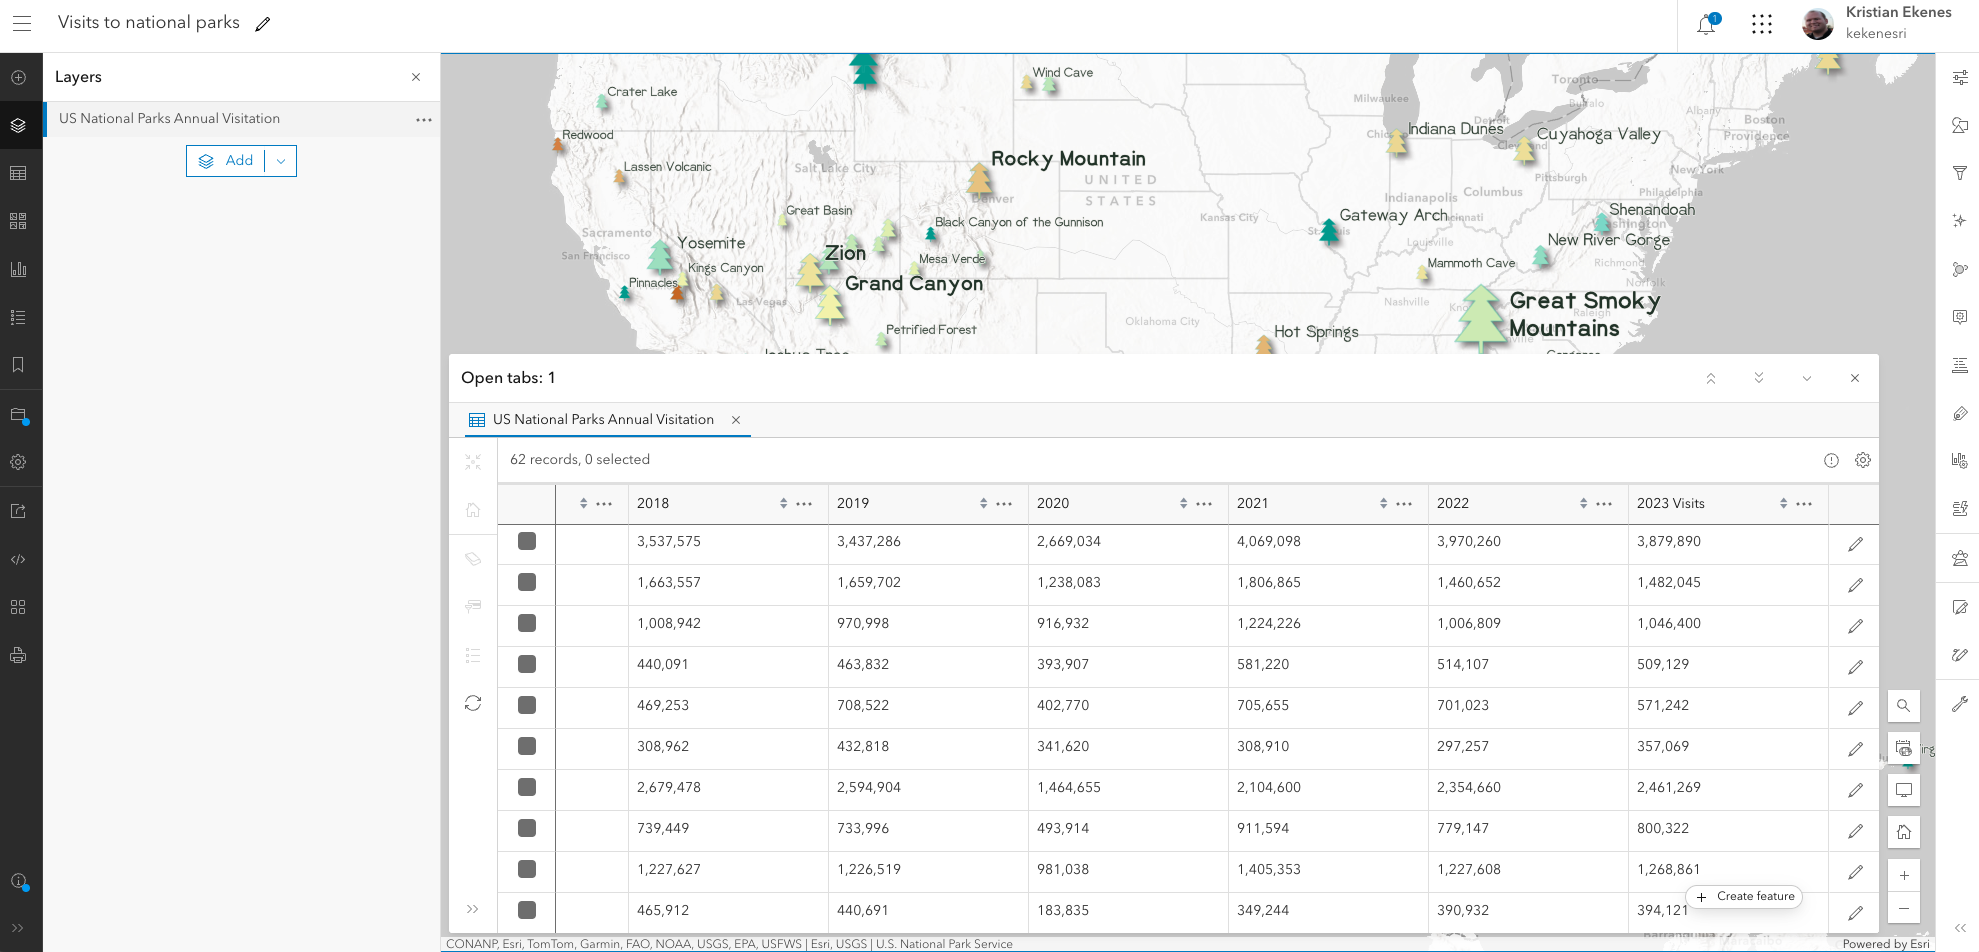Open the Charts panel

click(18, 268)
